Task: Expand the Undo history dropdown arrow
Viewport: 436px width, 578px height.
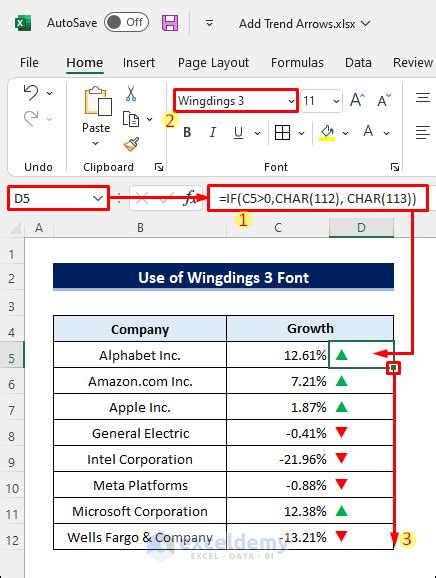Action: (49, 93)
